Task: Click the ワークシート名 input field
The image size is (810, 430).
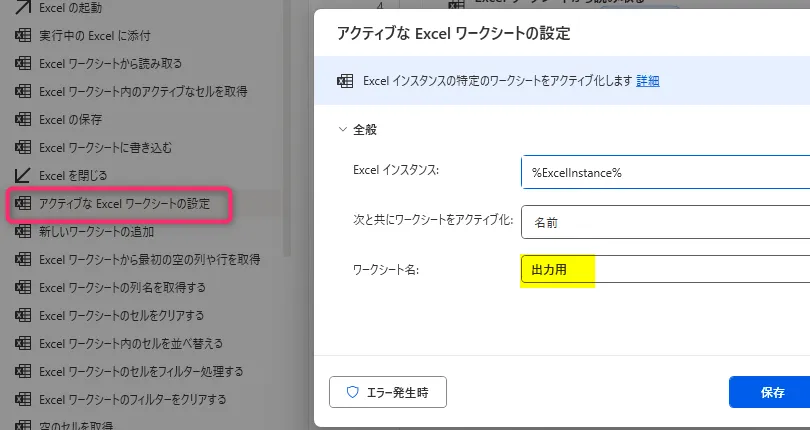Action: tap(665, 271)
